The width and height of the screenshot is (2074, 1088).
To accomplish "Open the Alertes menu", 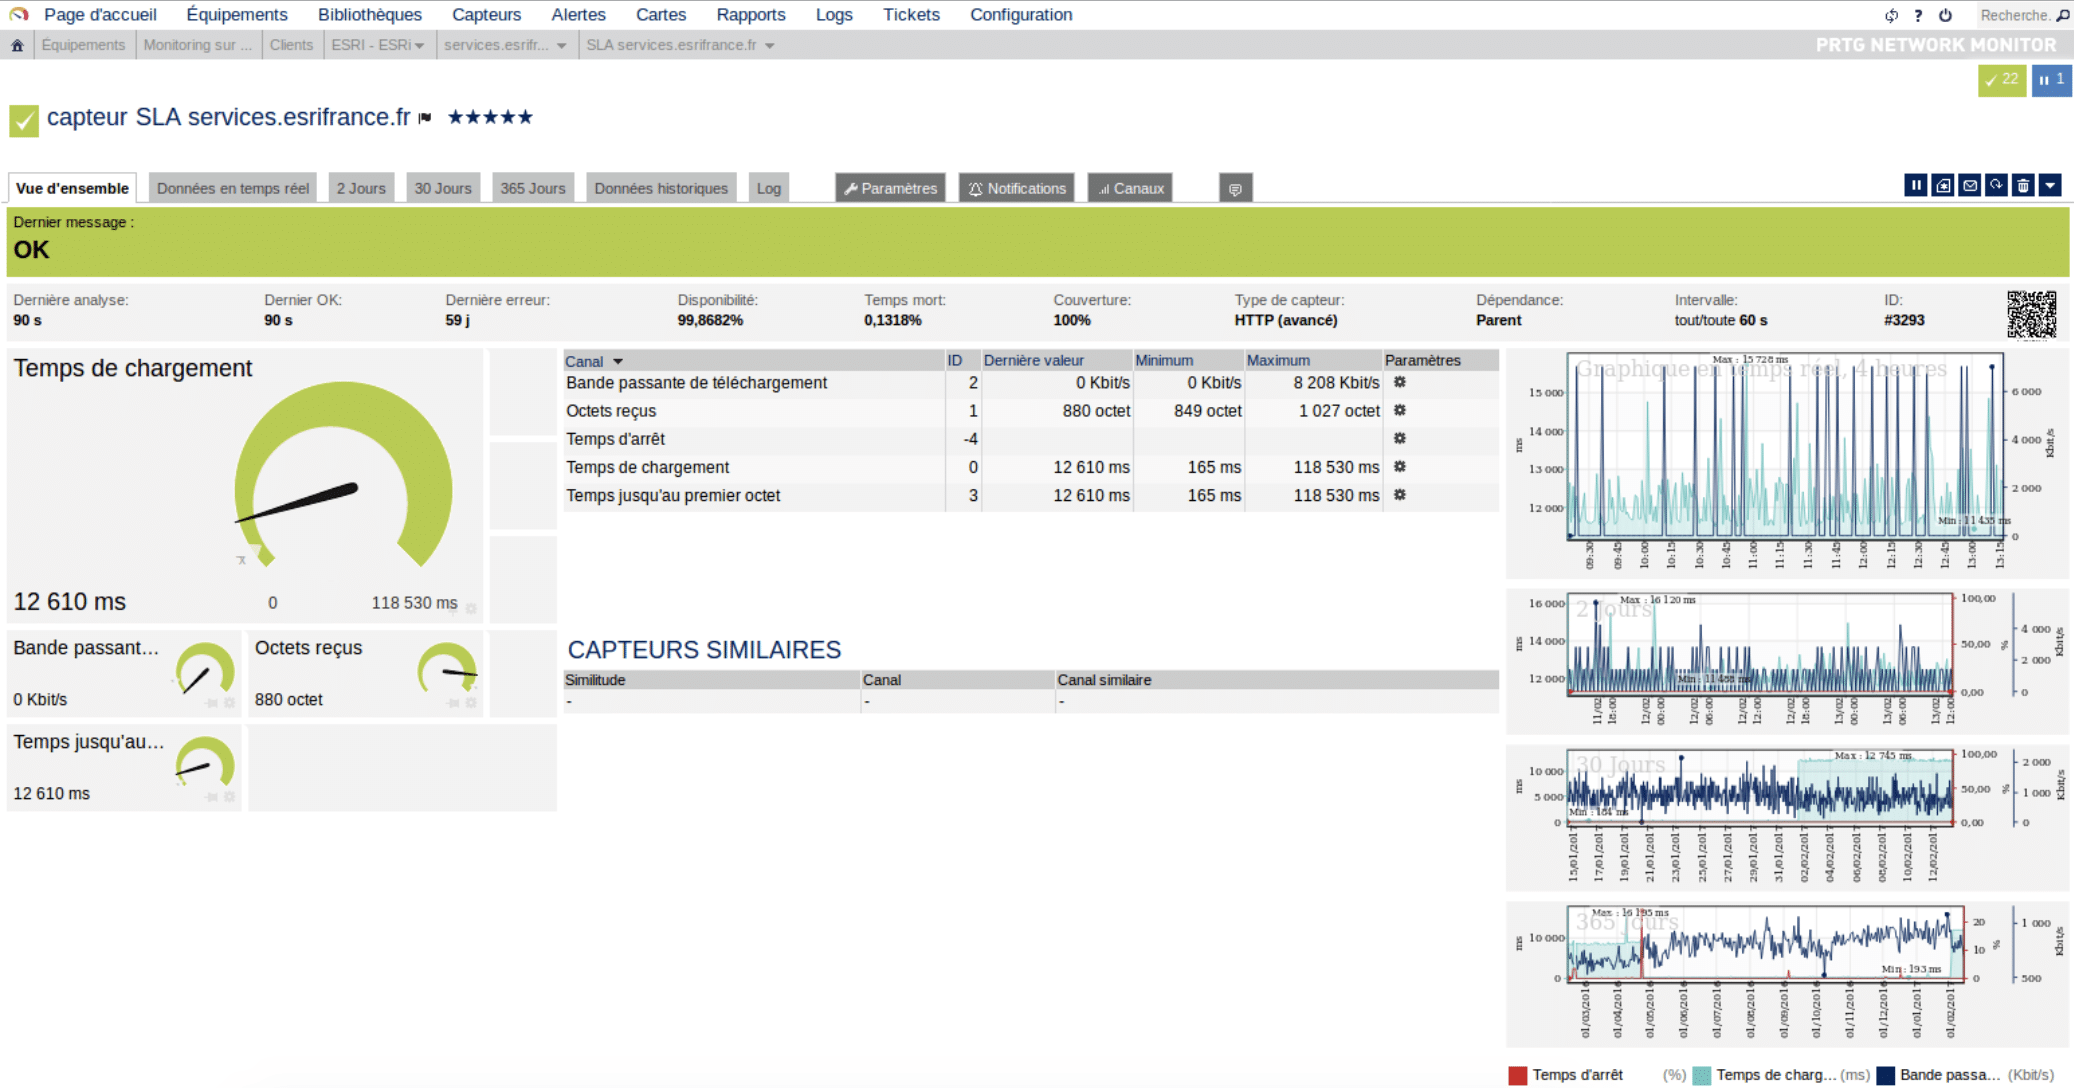I will 578,15.
